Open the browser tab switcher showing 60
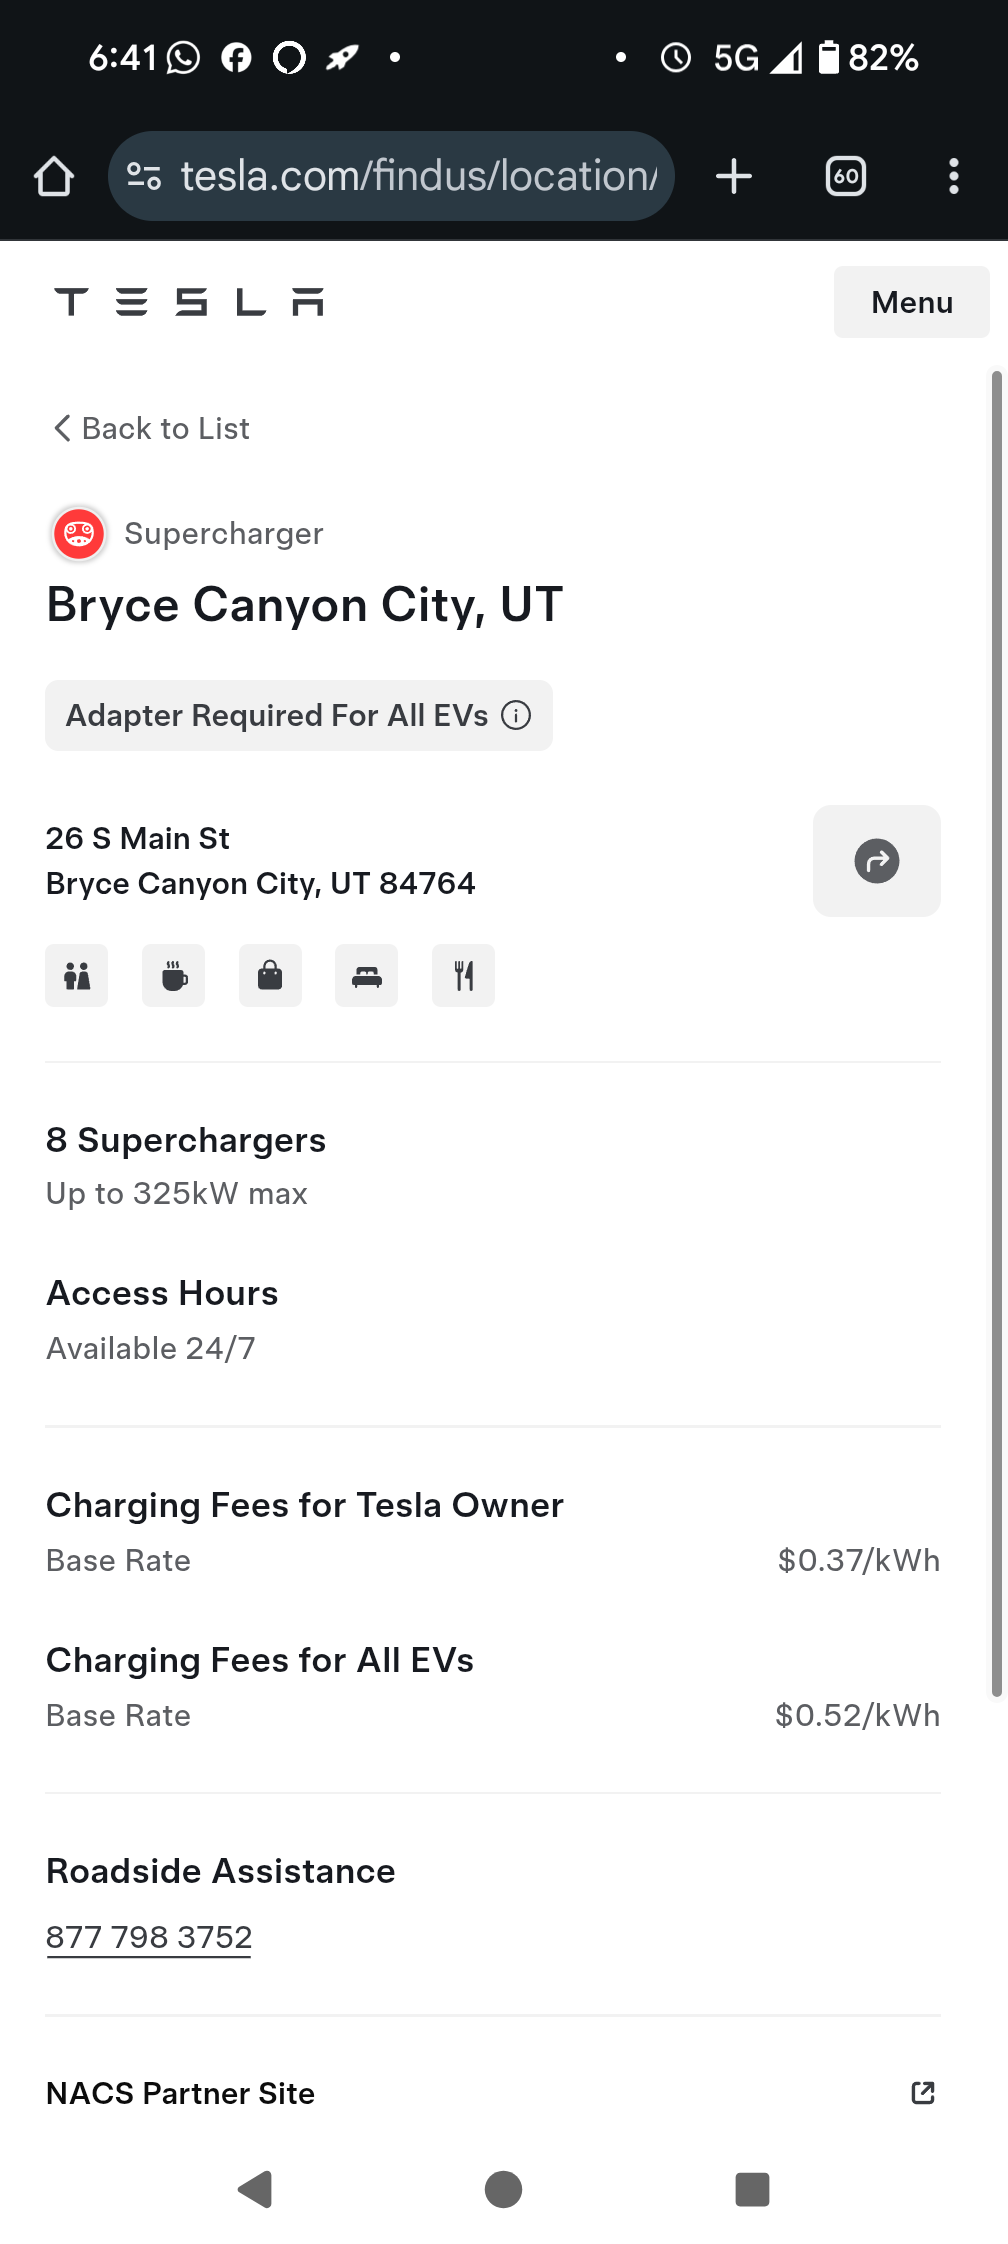The image size is (1008, 2244). [846, 176]
